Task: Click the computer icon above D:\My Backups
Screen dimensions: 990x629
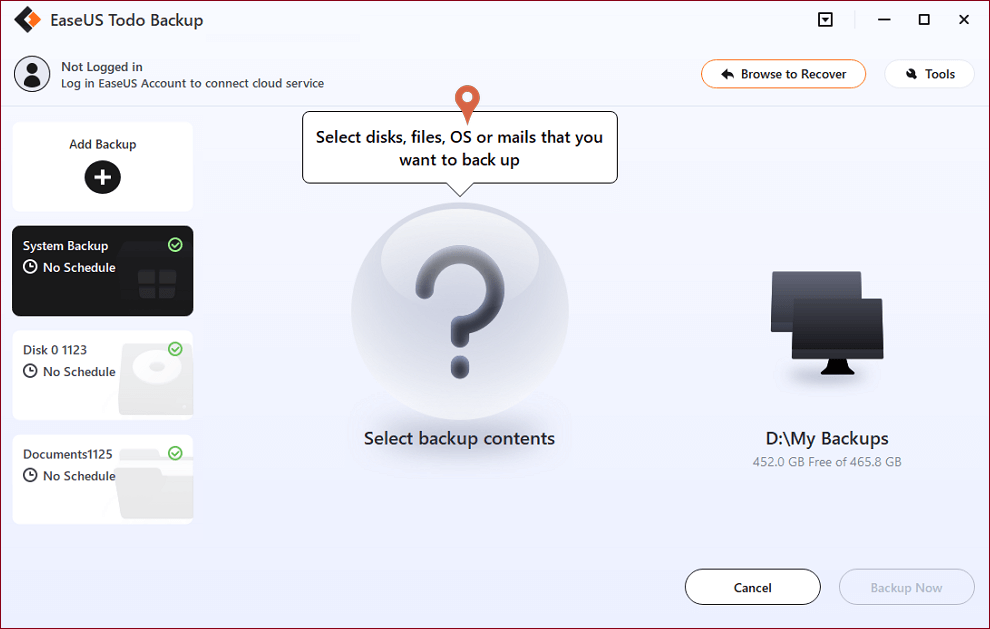Action: pos(826,324)
